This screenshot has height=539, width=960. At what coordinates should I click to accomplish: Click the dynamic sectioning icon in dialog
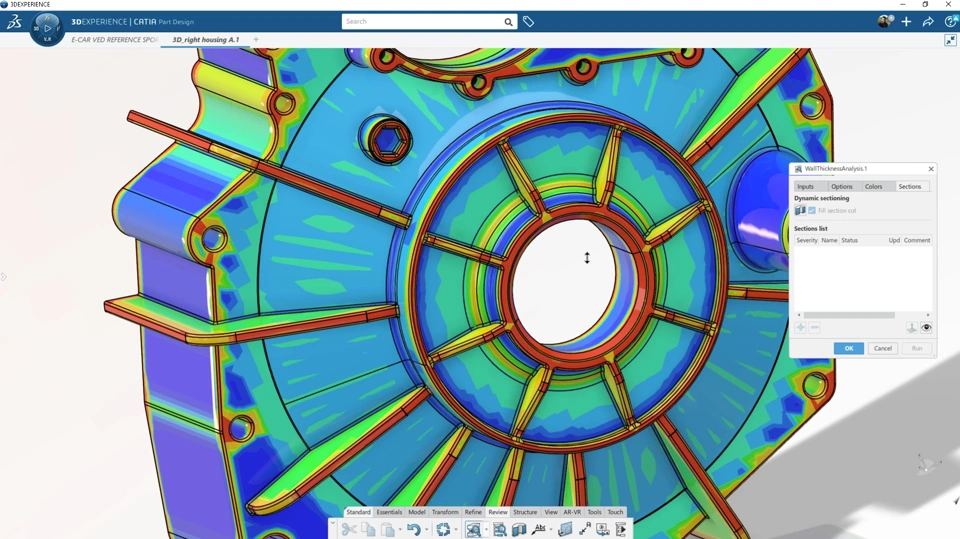pos(800,210)
